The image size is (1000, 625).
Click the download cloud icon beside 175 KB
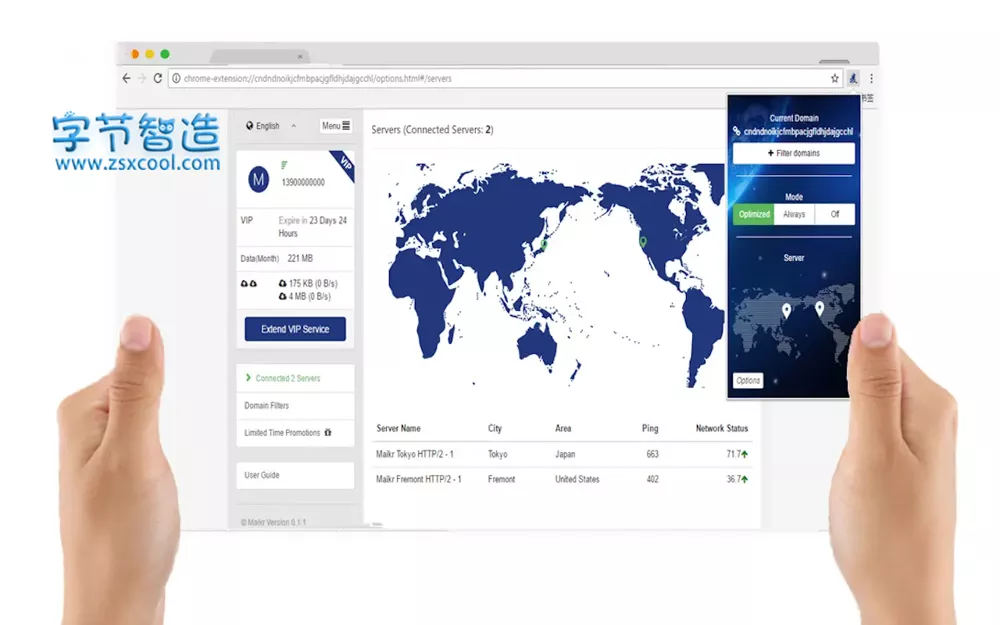click(282, 283)
